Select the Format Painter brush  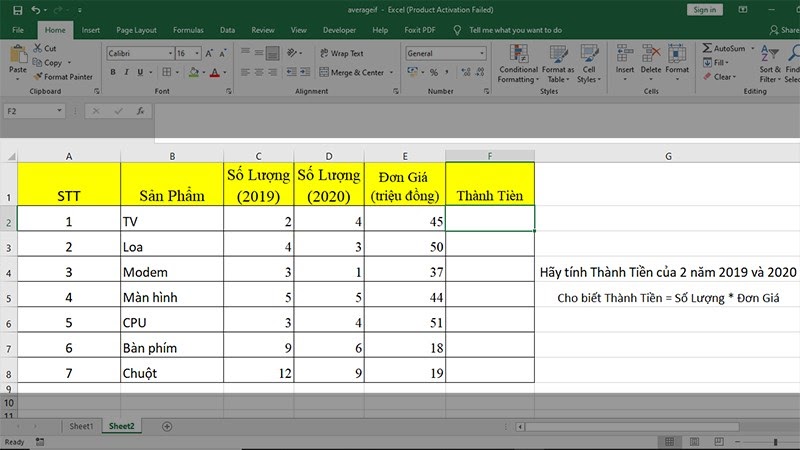63,77
